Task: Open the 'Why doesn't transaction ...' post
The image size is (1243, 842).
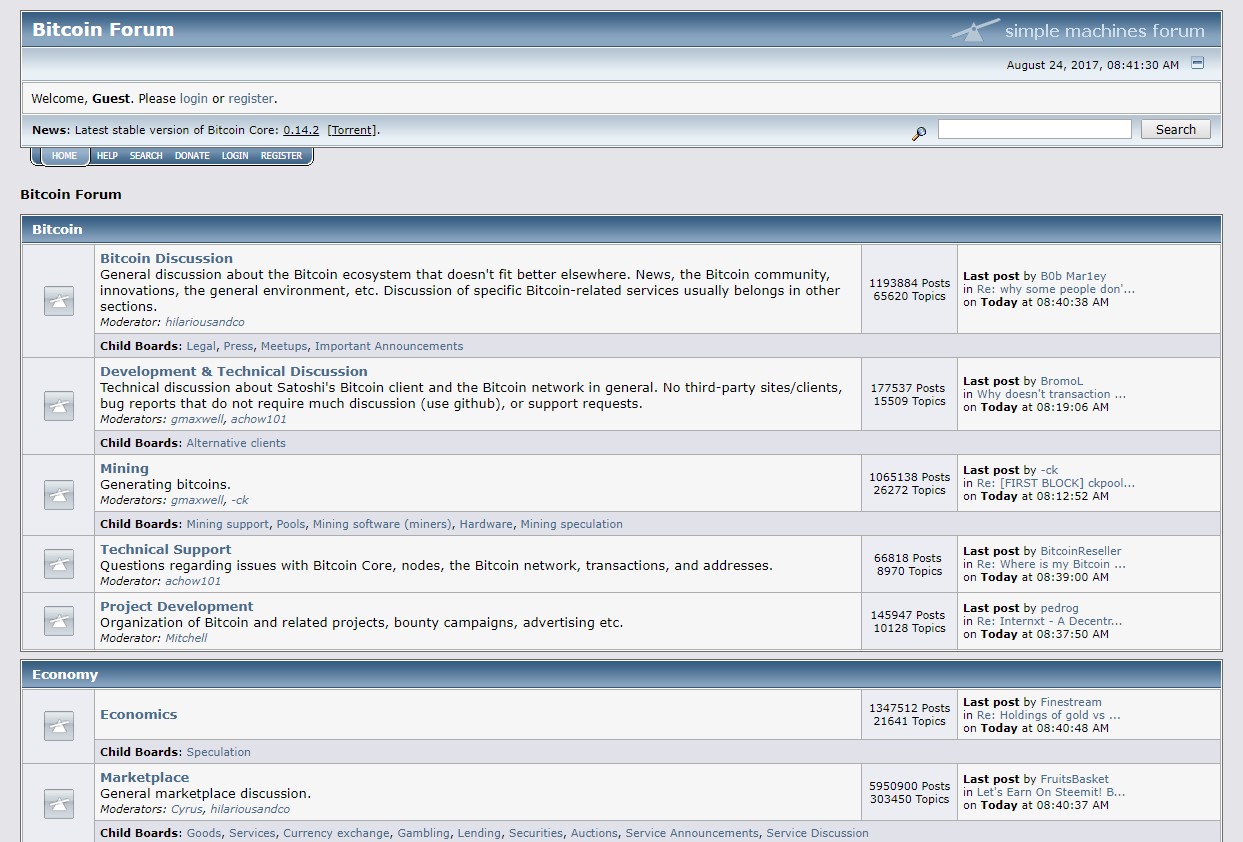Action: [1051, 394]
